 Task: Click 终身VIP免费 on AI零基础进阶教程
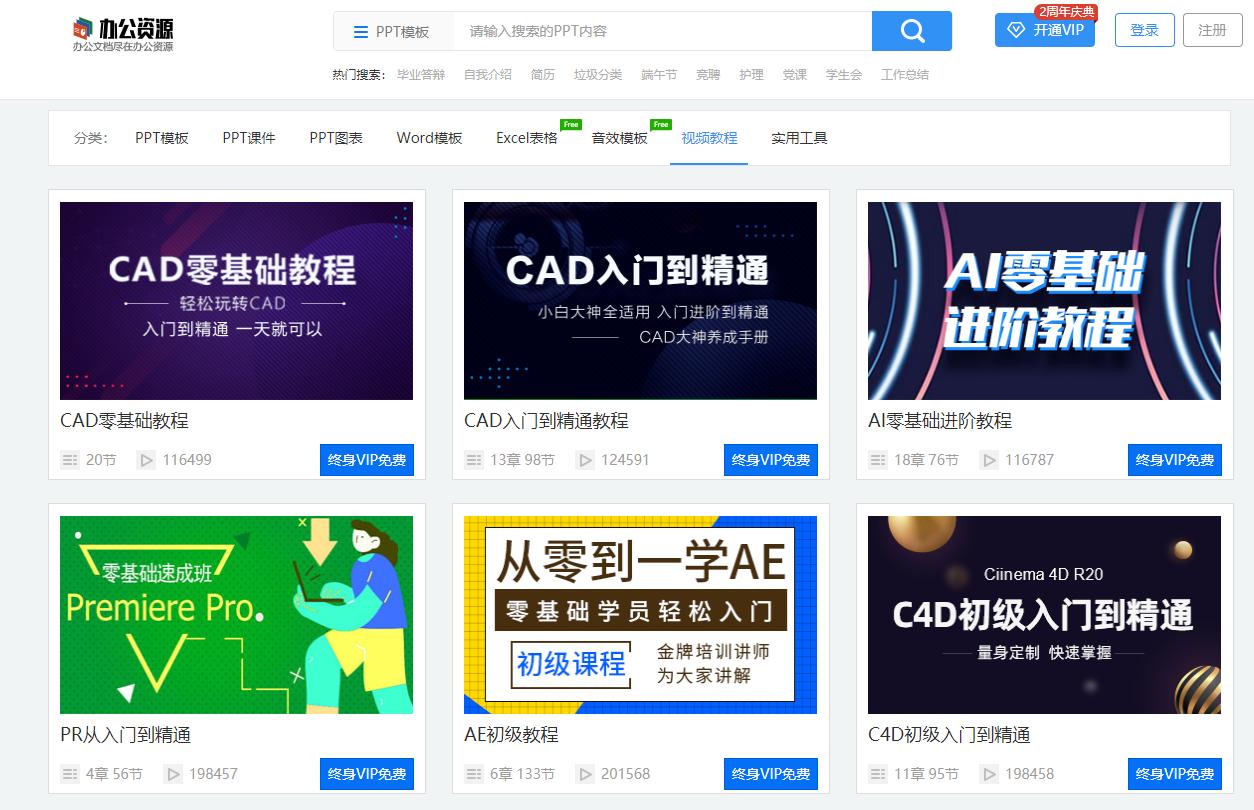tap(1174, 460)
